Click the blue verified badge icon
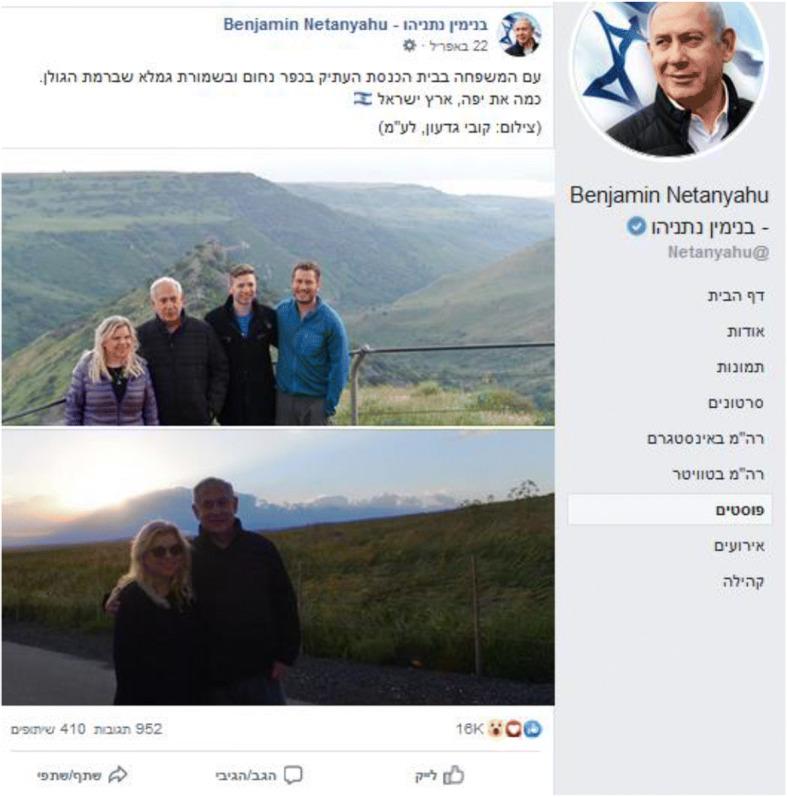This screenshot has height=797, width=787. click(636, 226)
